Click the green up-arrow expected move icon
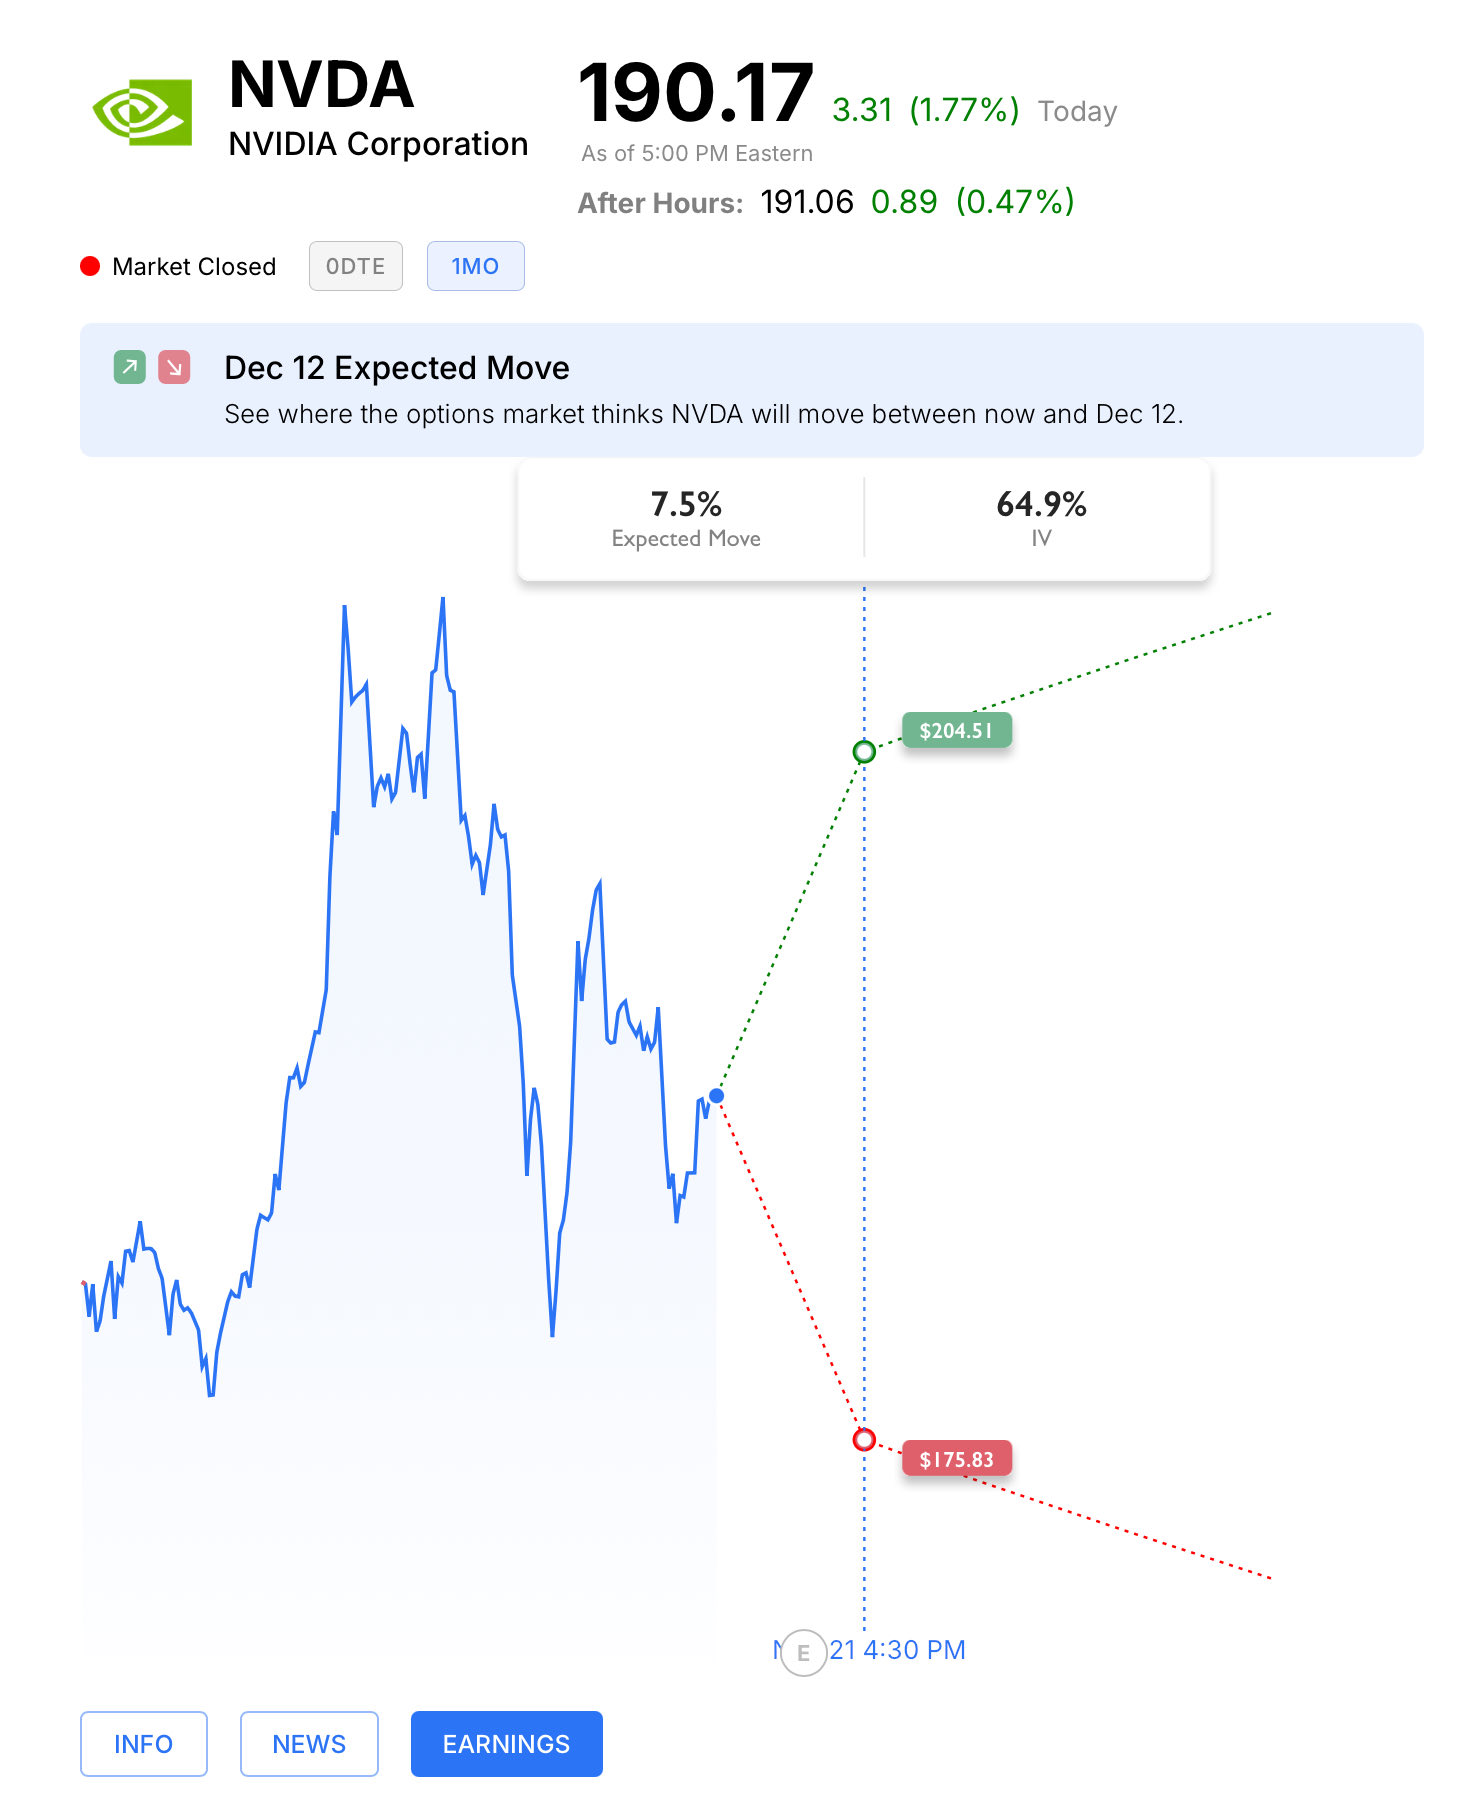Viewport: 1463px width, 1809px height. click(x=130, y=367)
